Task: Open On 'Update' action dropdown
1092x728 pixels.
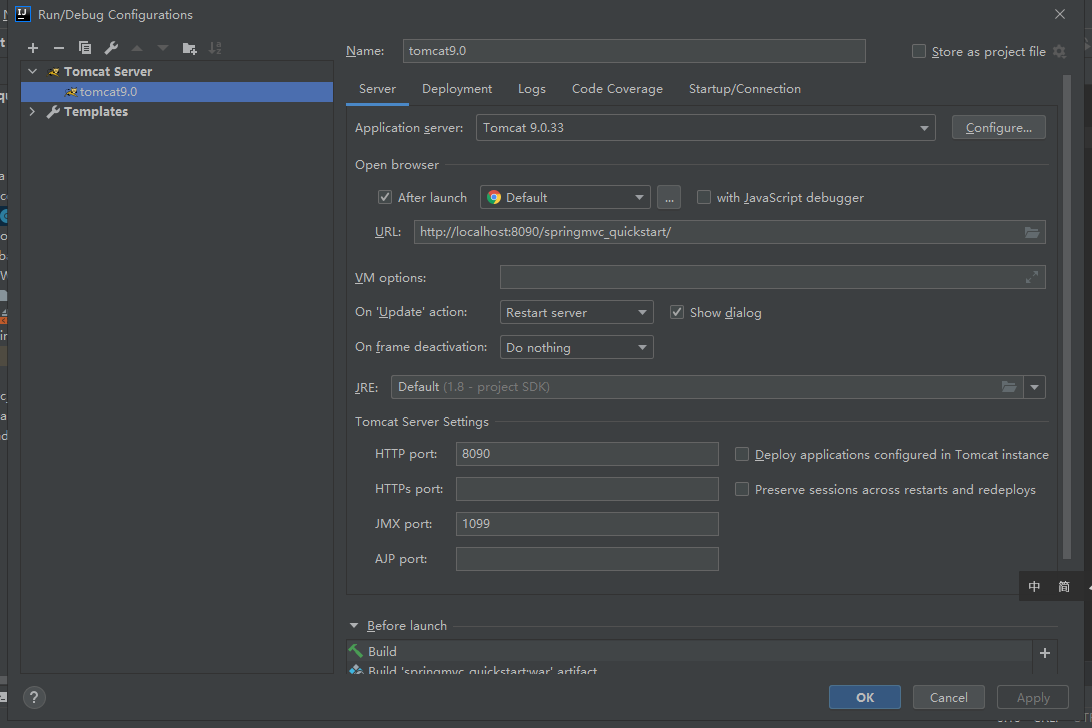Action: tap(577, 312)
